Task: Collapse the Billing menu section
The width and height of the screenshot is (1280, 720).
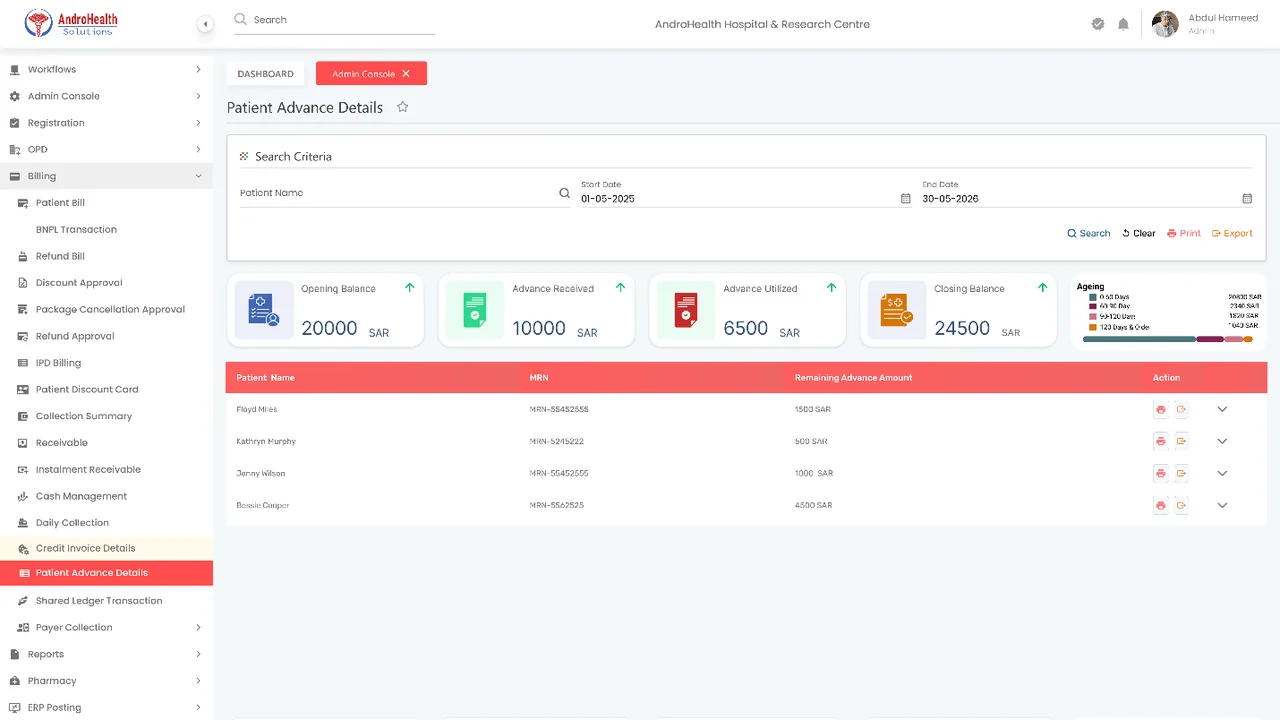Action: [x=198, y=176]
